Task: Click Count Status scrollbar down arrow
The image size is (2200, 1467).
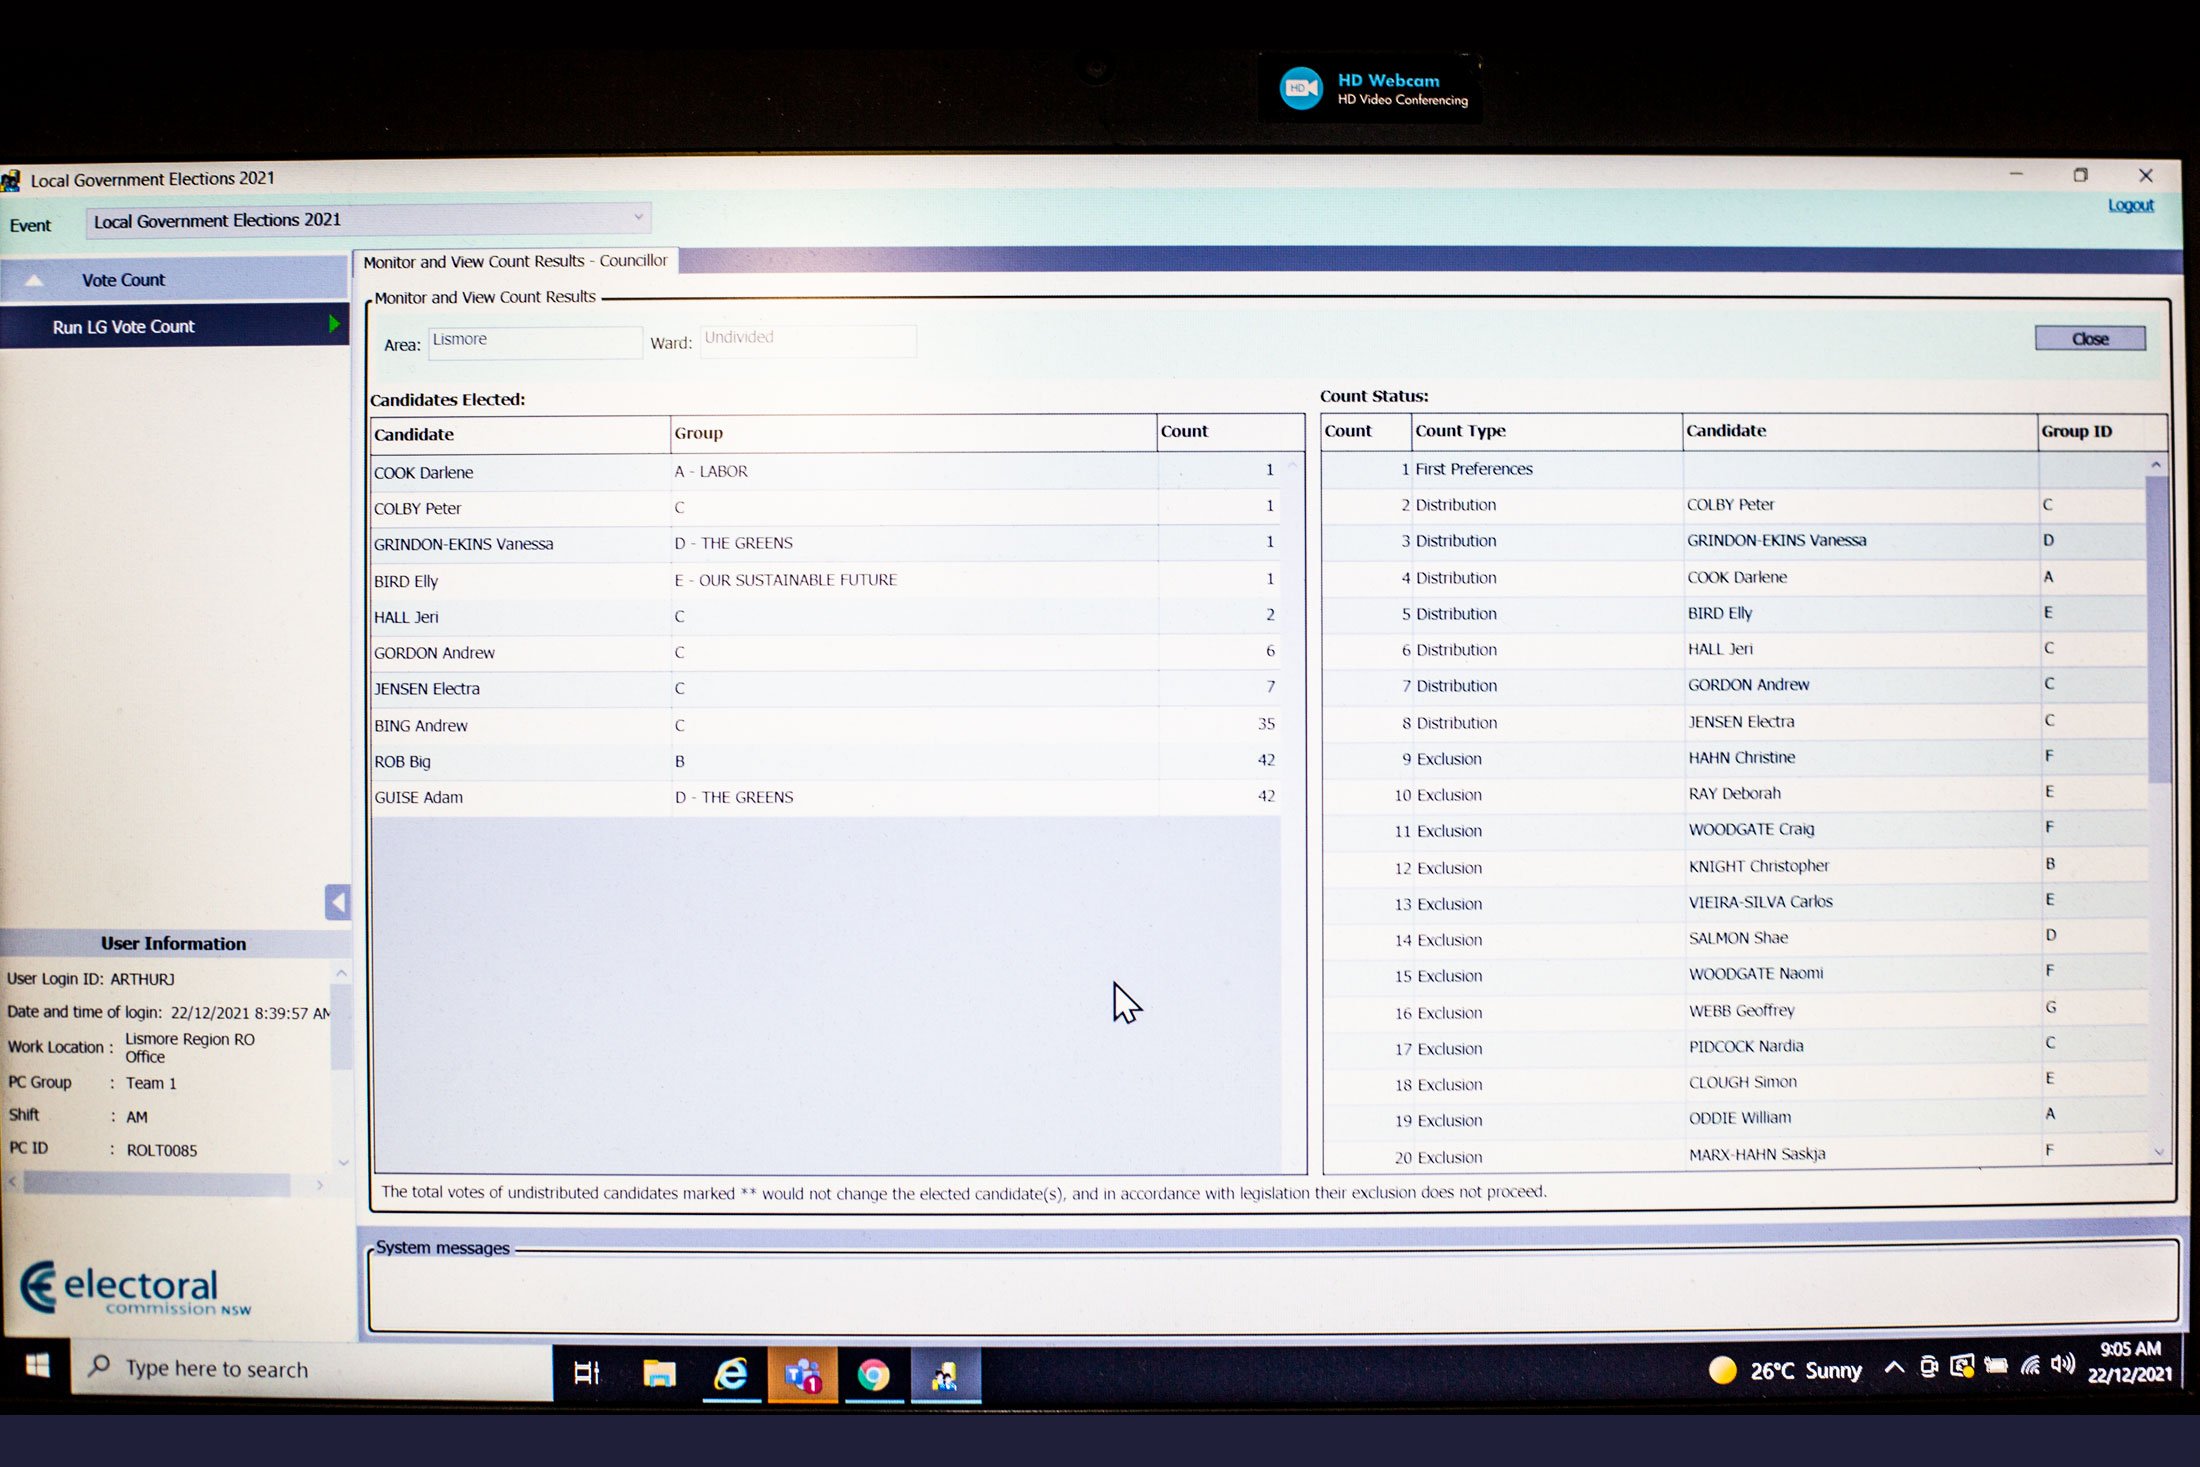Action: [x=2158, y=1152]
